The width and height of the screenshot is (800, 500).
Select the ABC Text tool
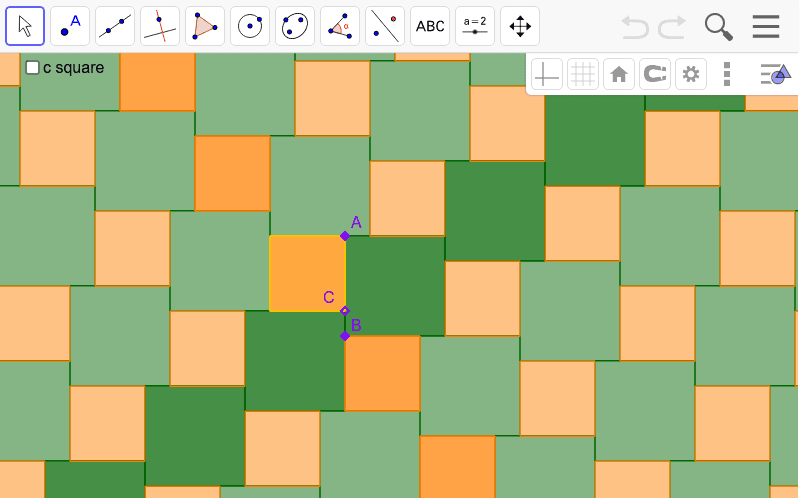[x=430, y=26]
